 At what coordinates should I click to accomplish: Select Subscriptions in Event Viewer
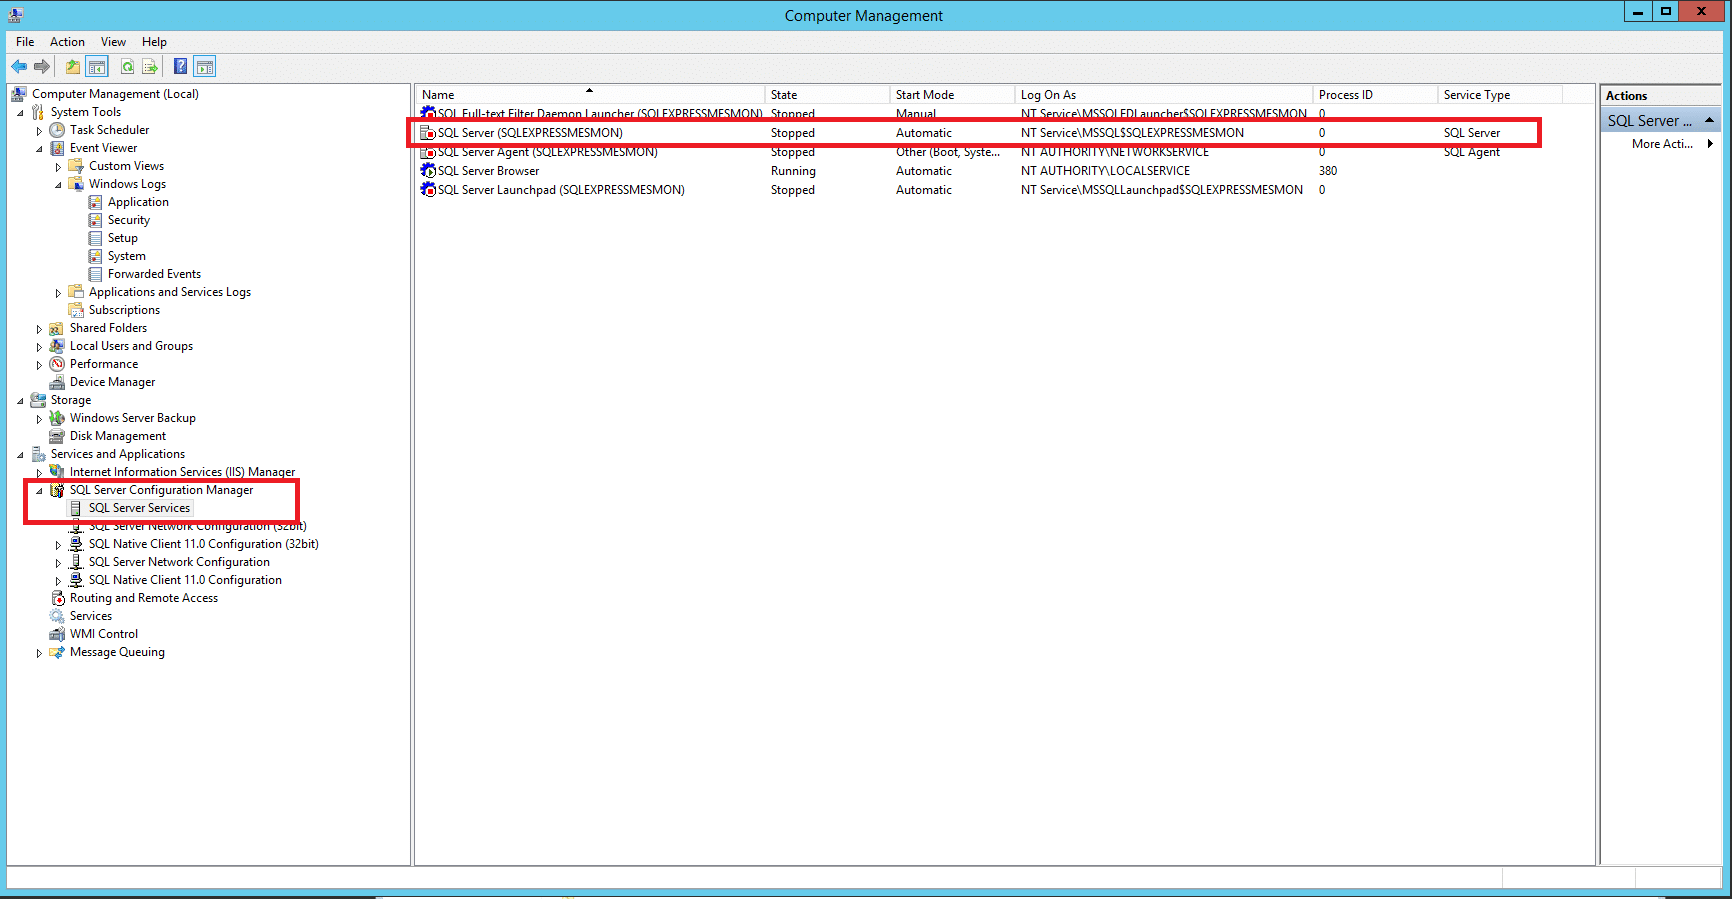pos(124,310)
